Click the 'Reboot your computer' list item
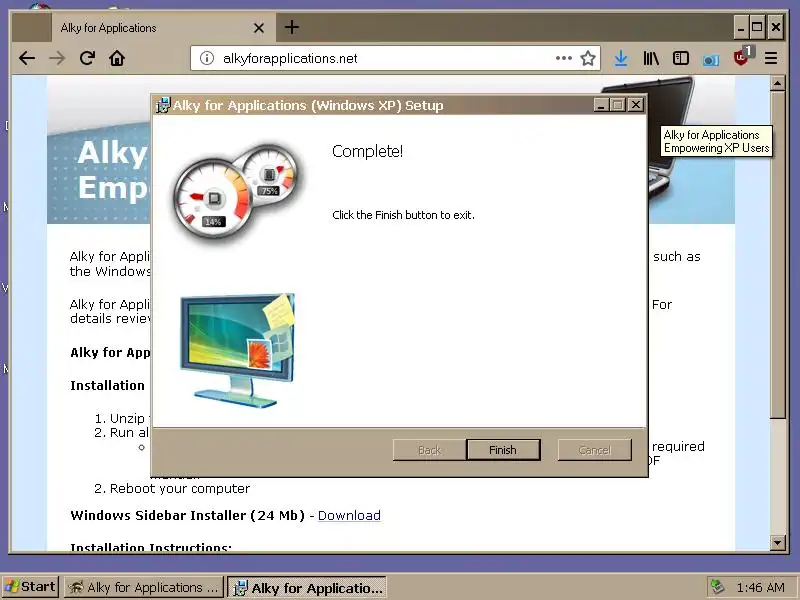800x600 pixels. [180, 488]
